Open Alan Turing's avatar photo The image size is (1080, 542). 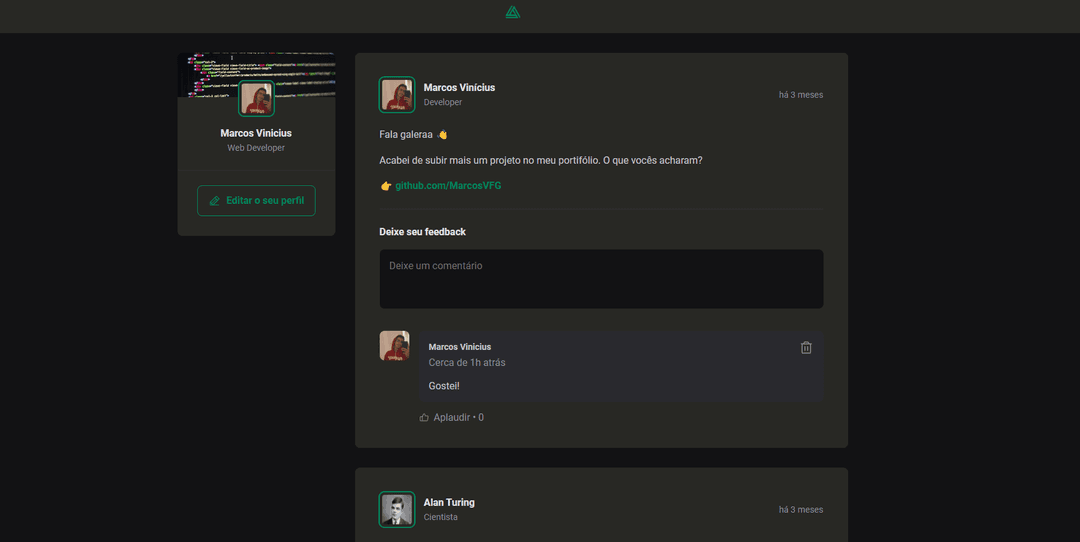[x=397, y=509]
